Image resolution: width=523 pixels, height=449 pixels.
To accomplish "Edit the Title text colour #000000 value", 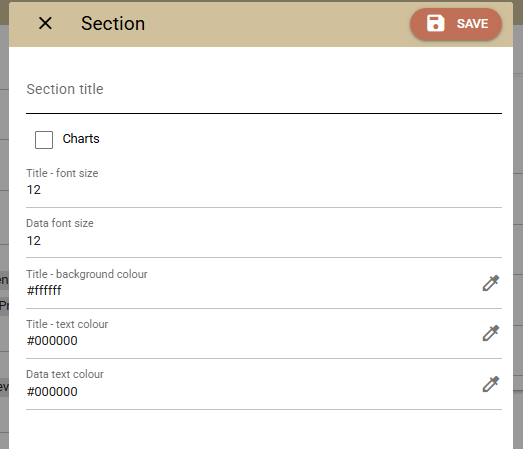I will (x=52, y=341).
